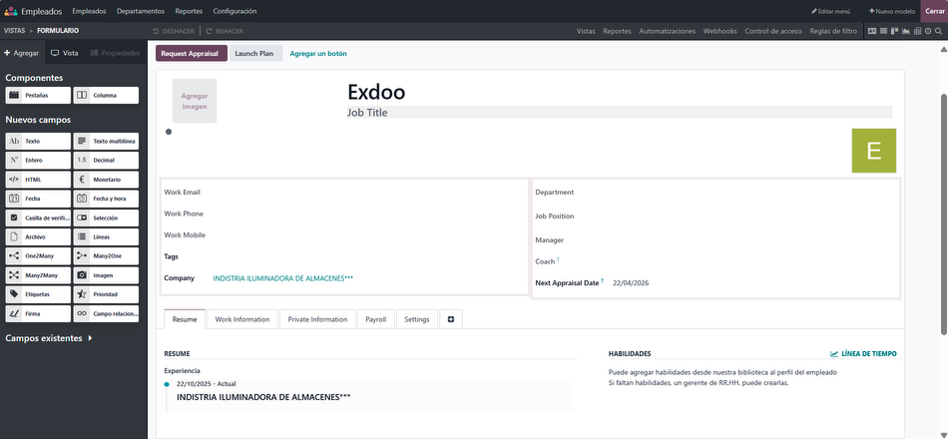This screenshot has height=439, width=948.
Task: Select the Resume tab
Action: (x=184, y=319)
